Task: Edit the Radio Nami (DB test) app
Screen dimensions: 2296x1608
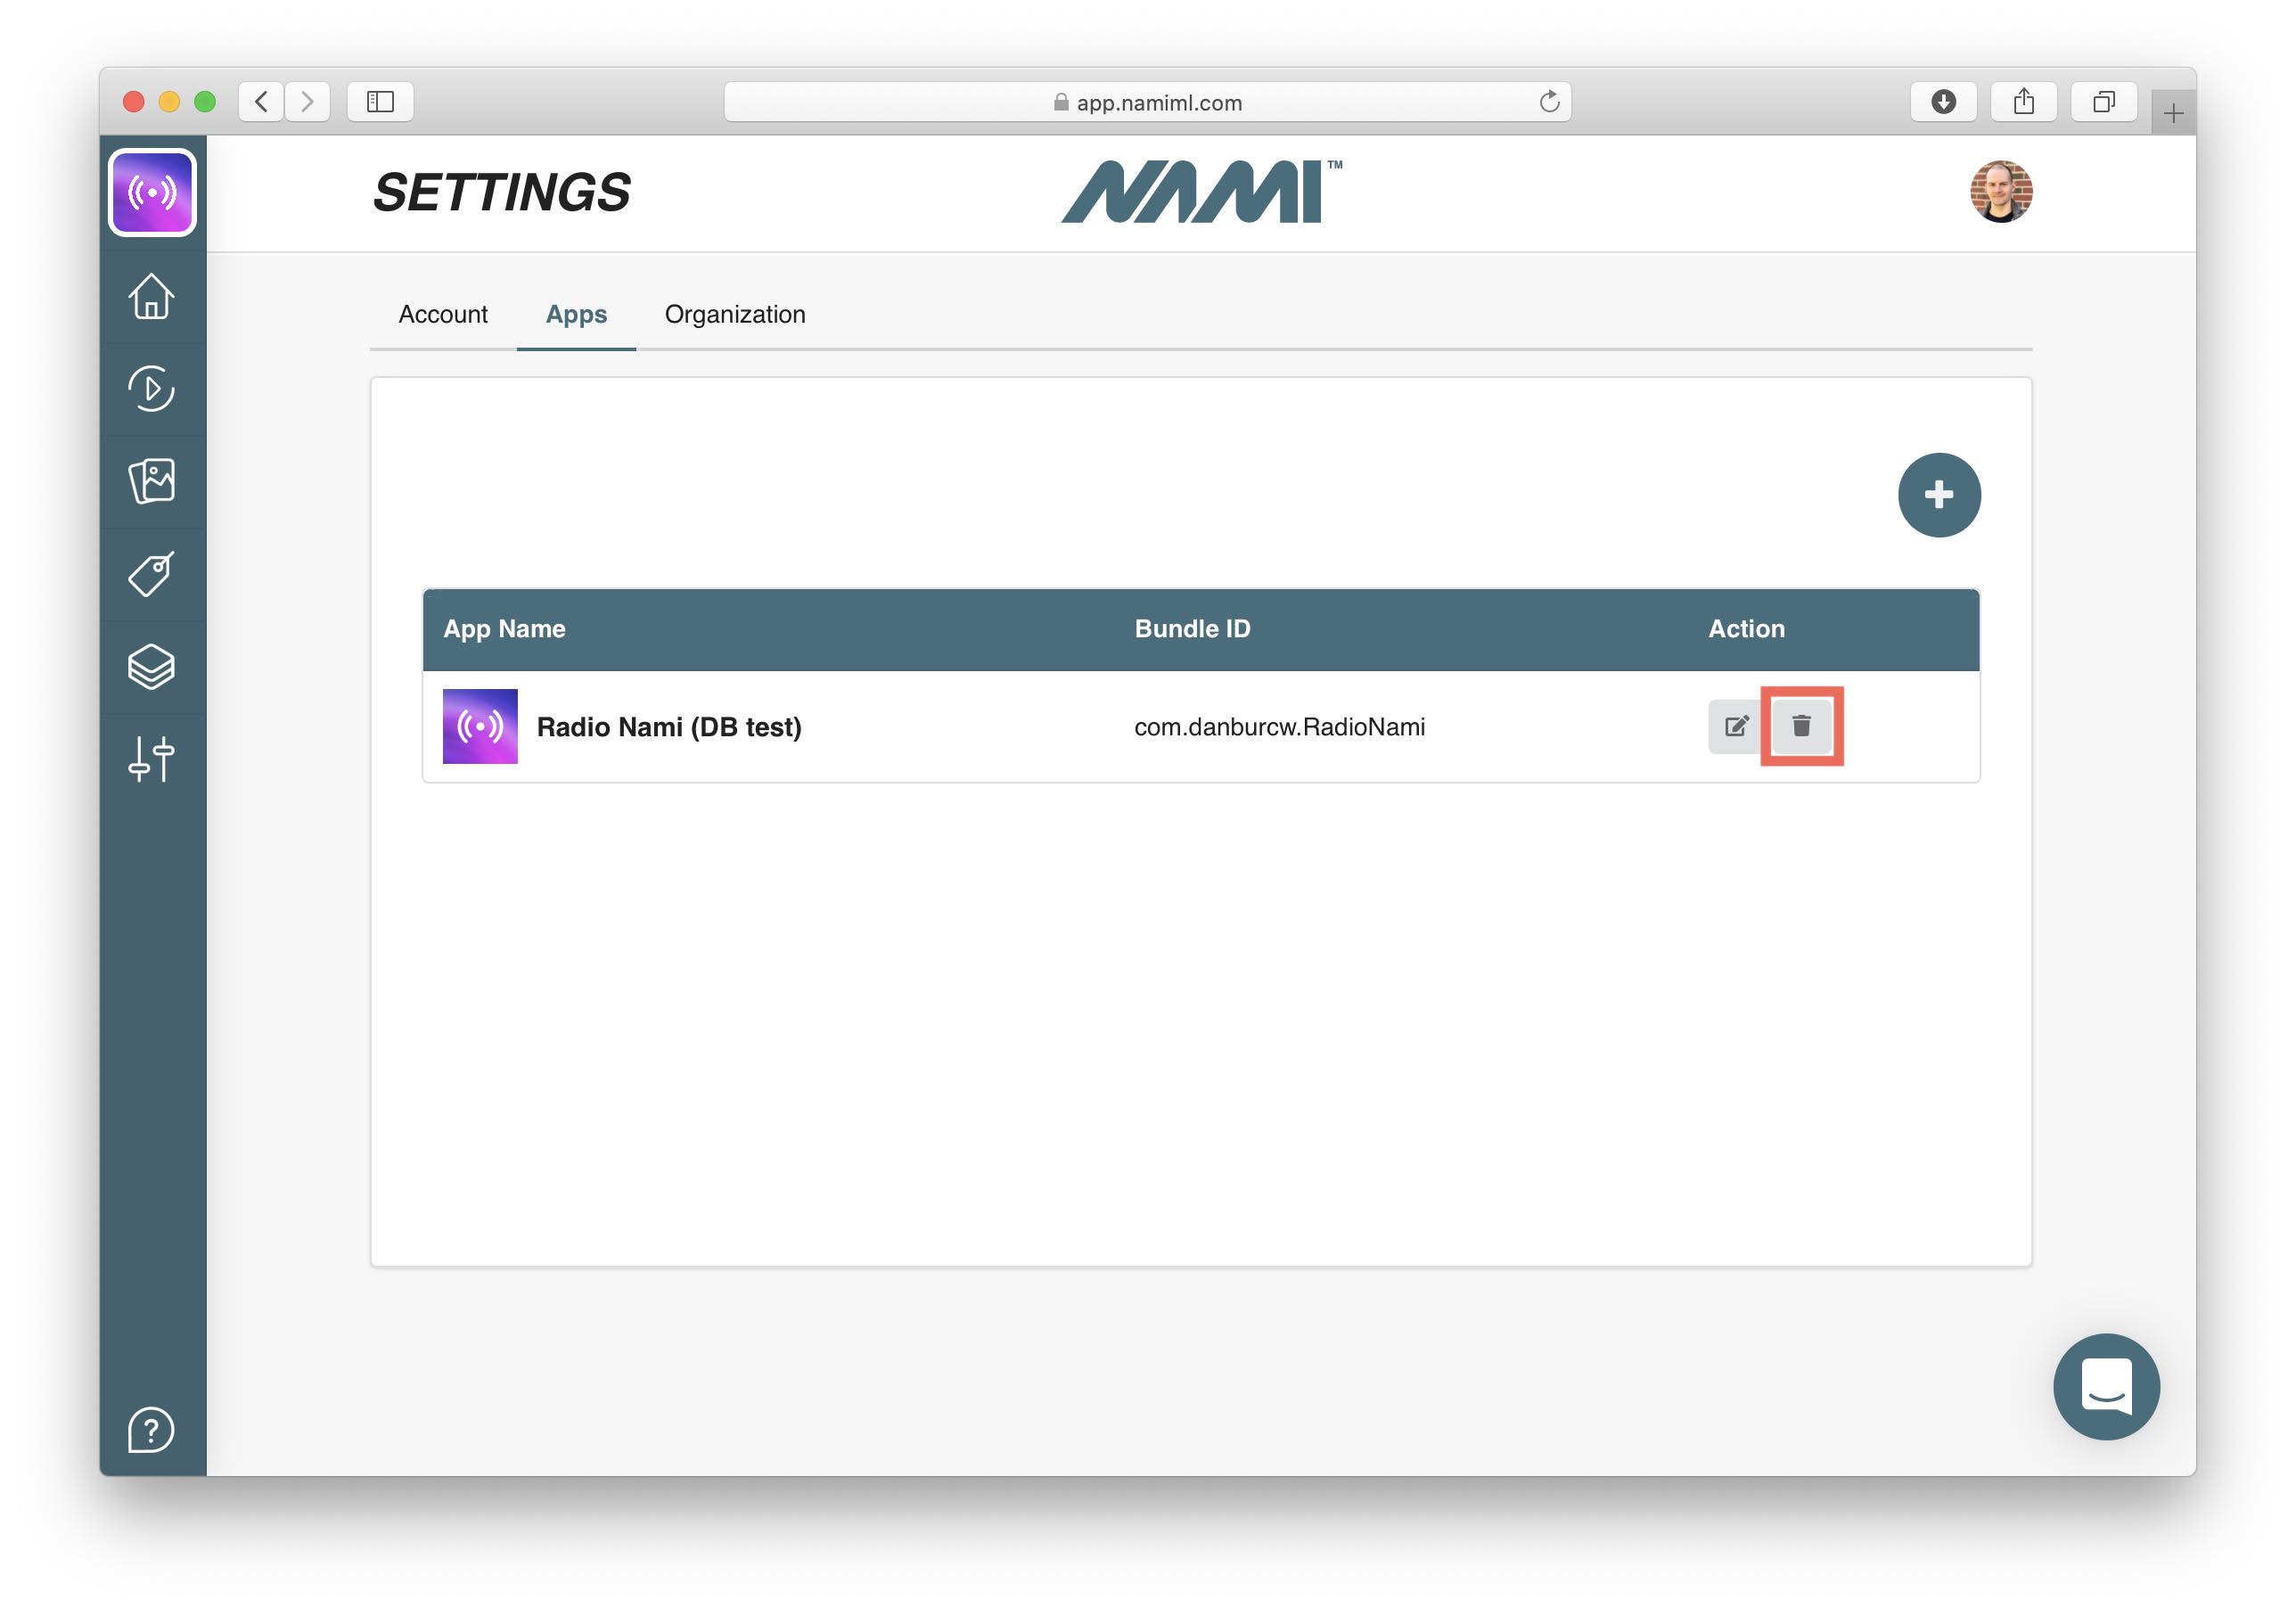Action: coord(1736,726)
